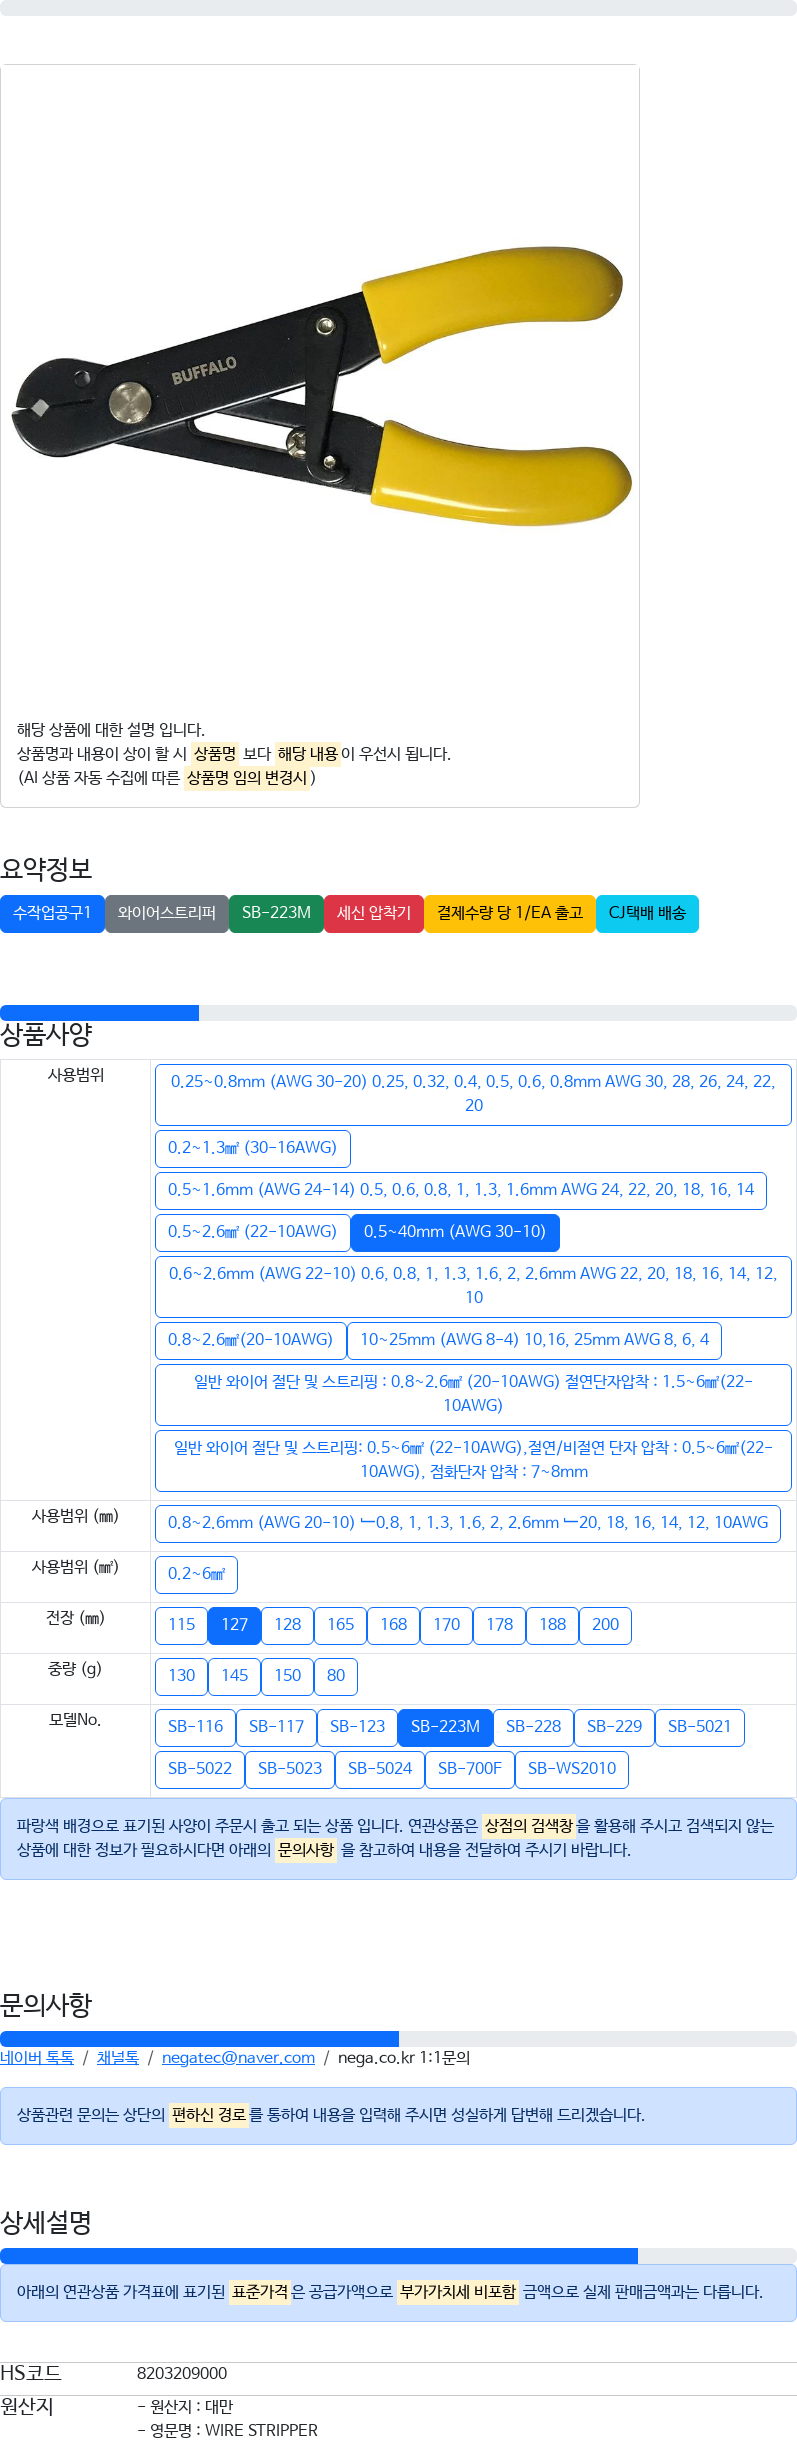Viewport: 797px width, 2444px height.
Task: Select model SB-700F
Action: (470, 1769)
